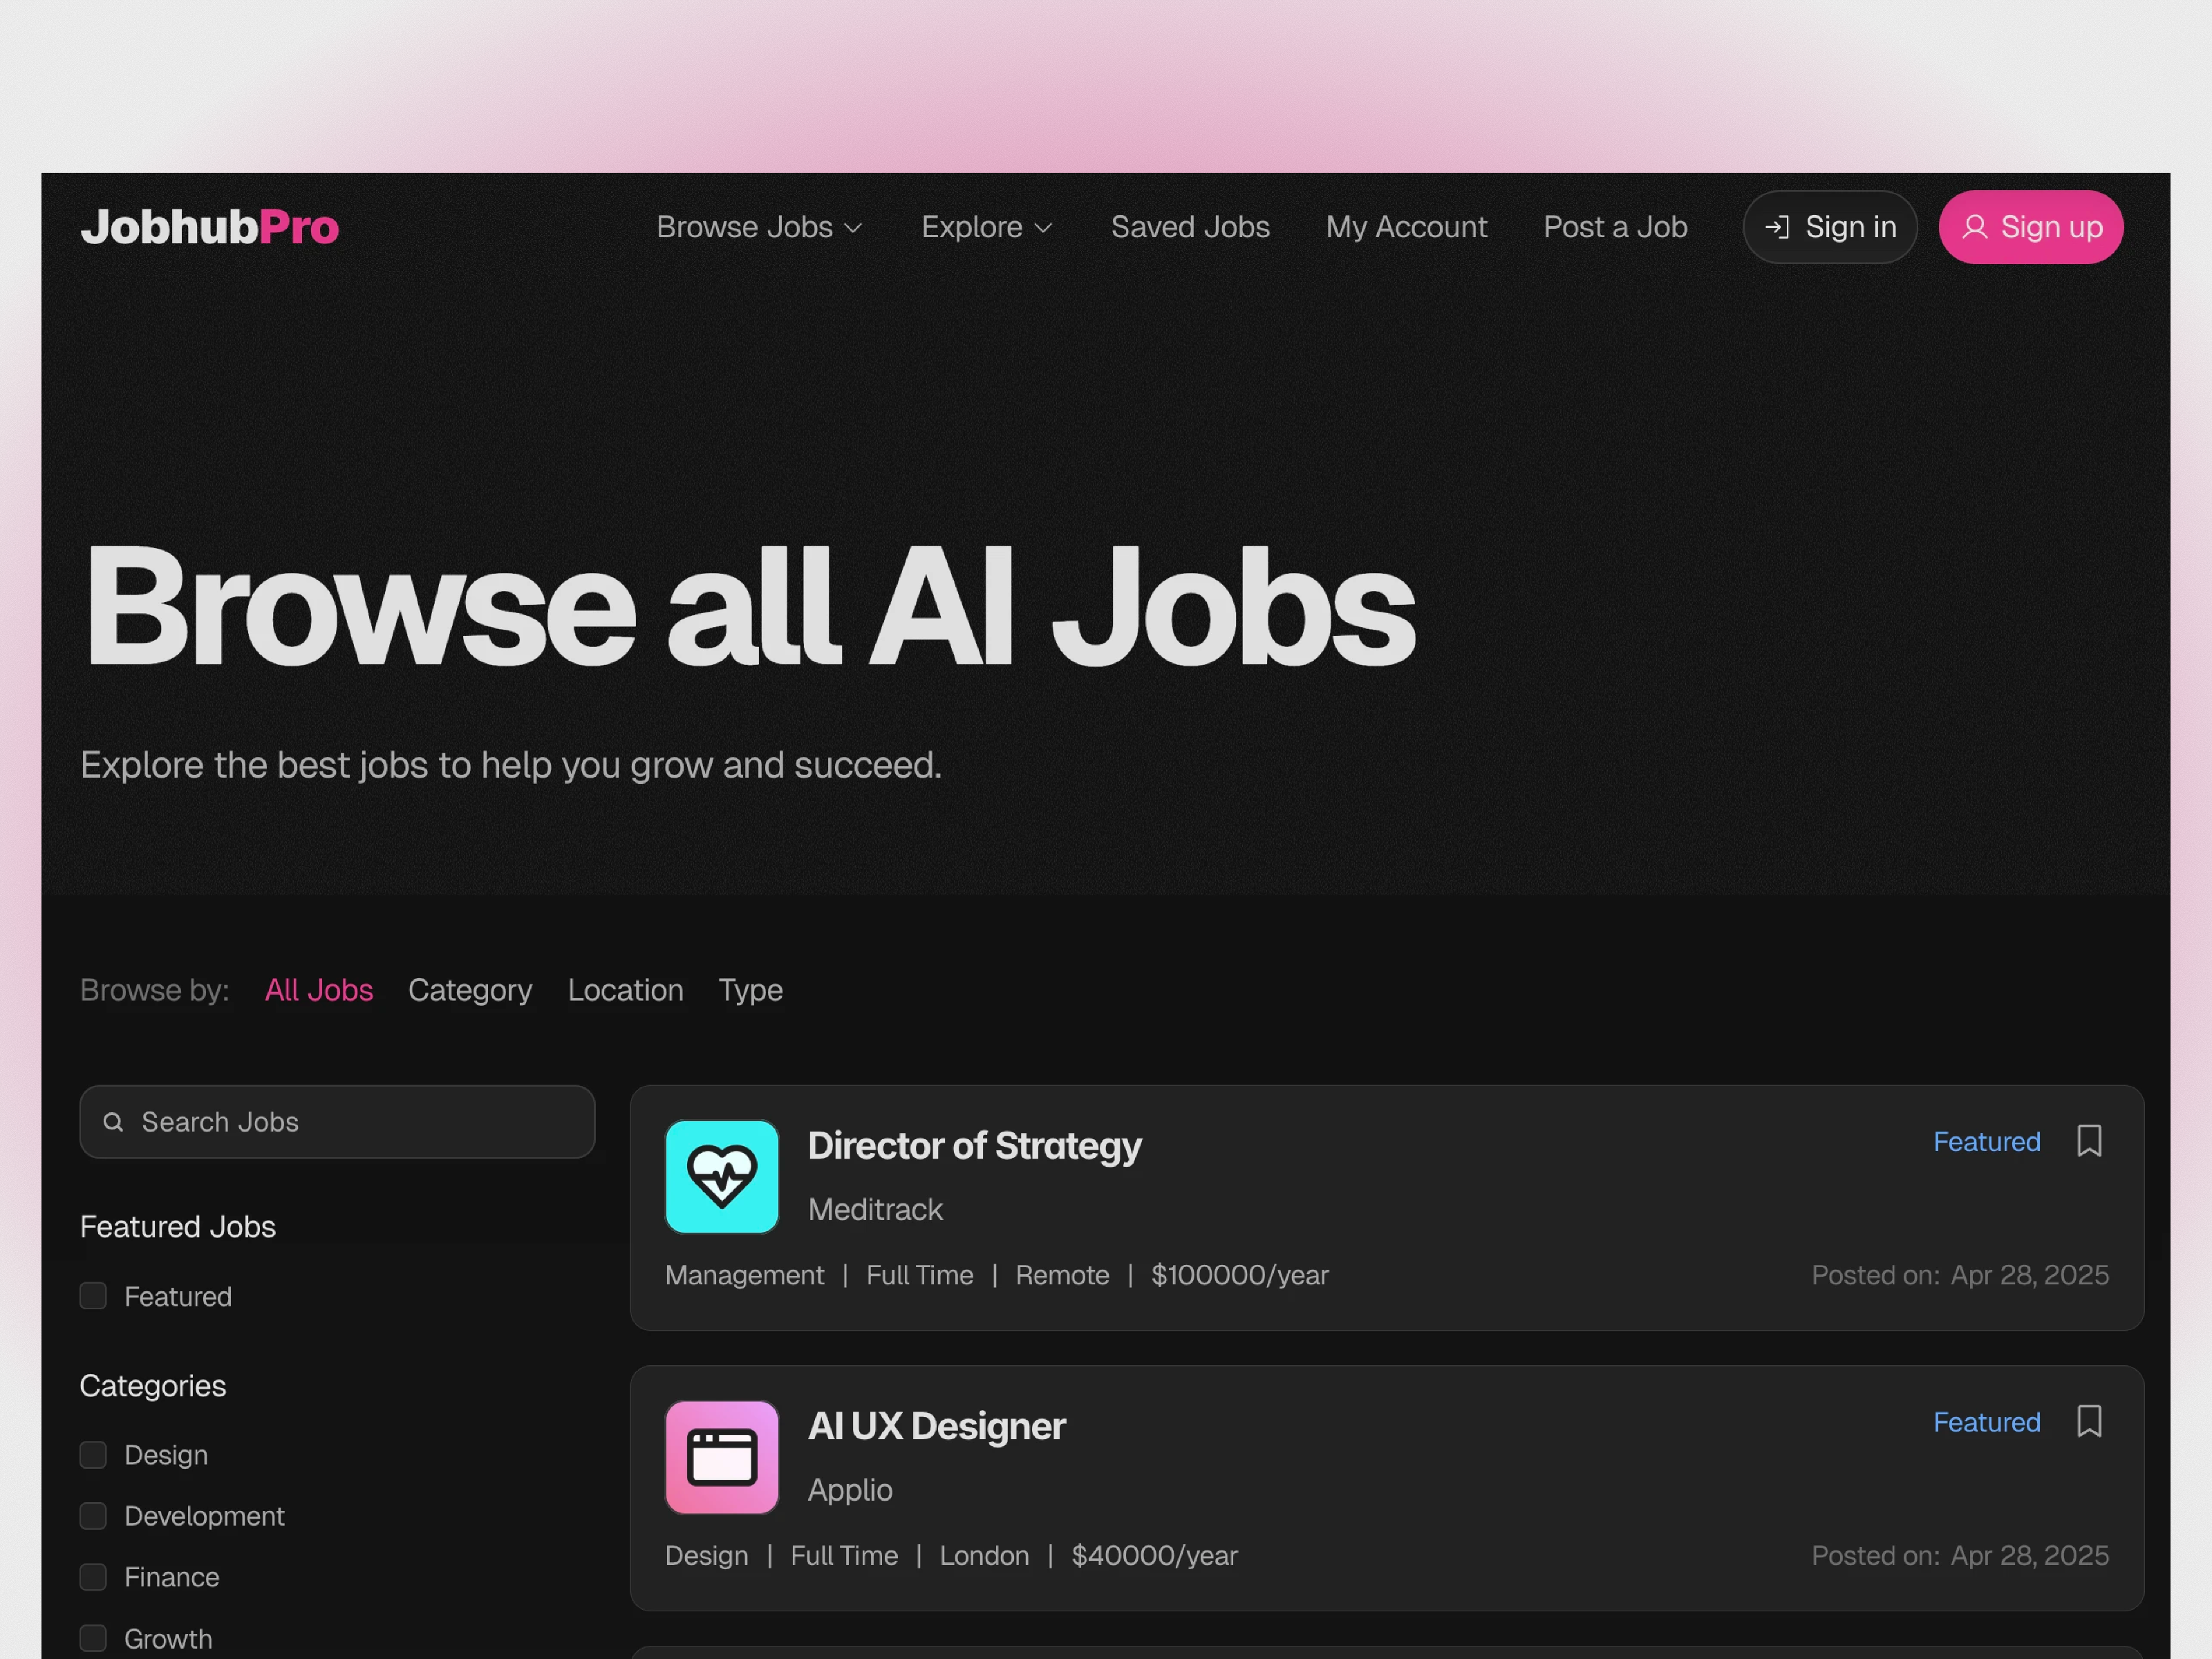
Task: Focus the Search Jobs input field
Action: tap(337, 1122)
